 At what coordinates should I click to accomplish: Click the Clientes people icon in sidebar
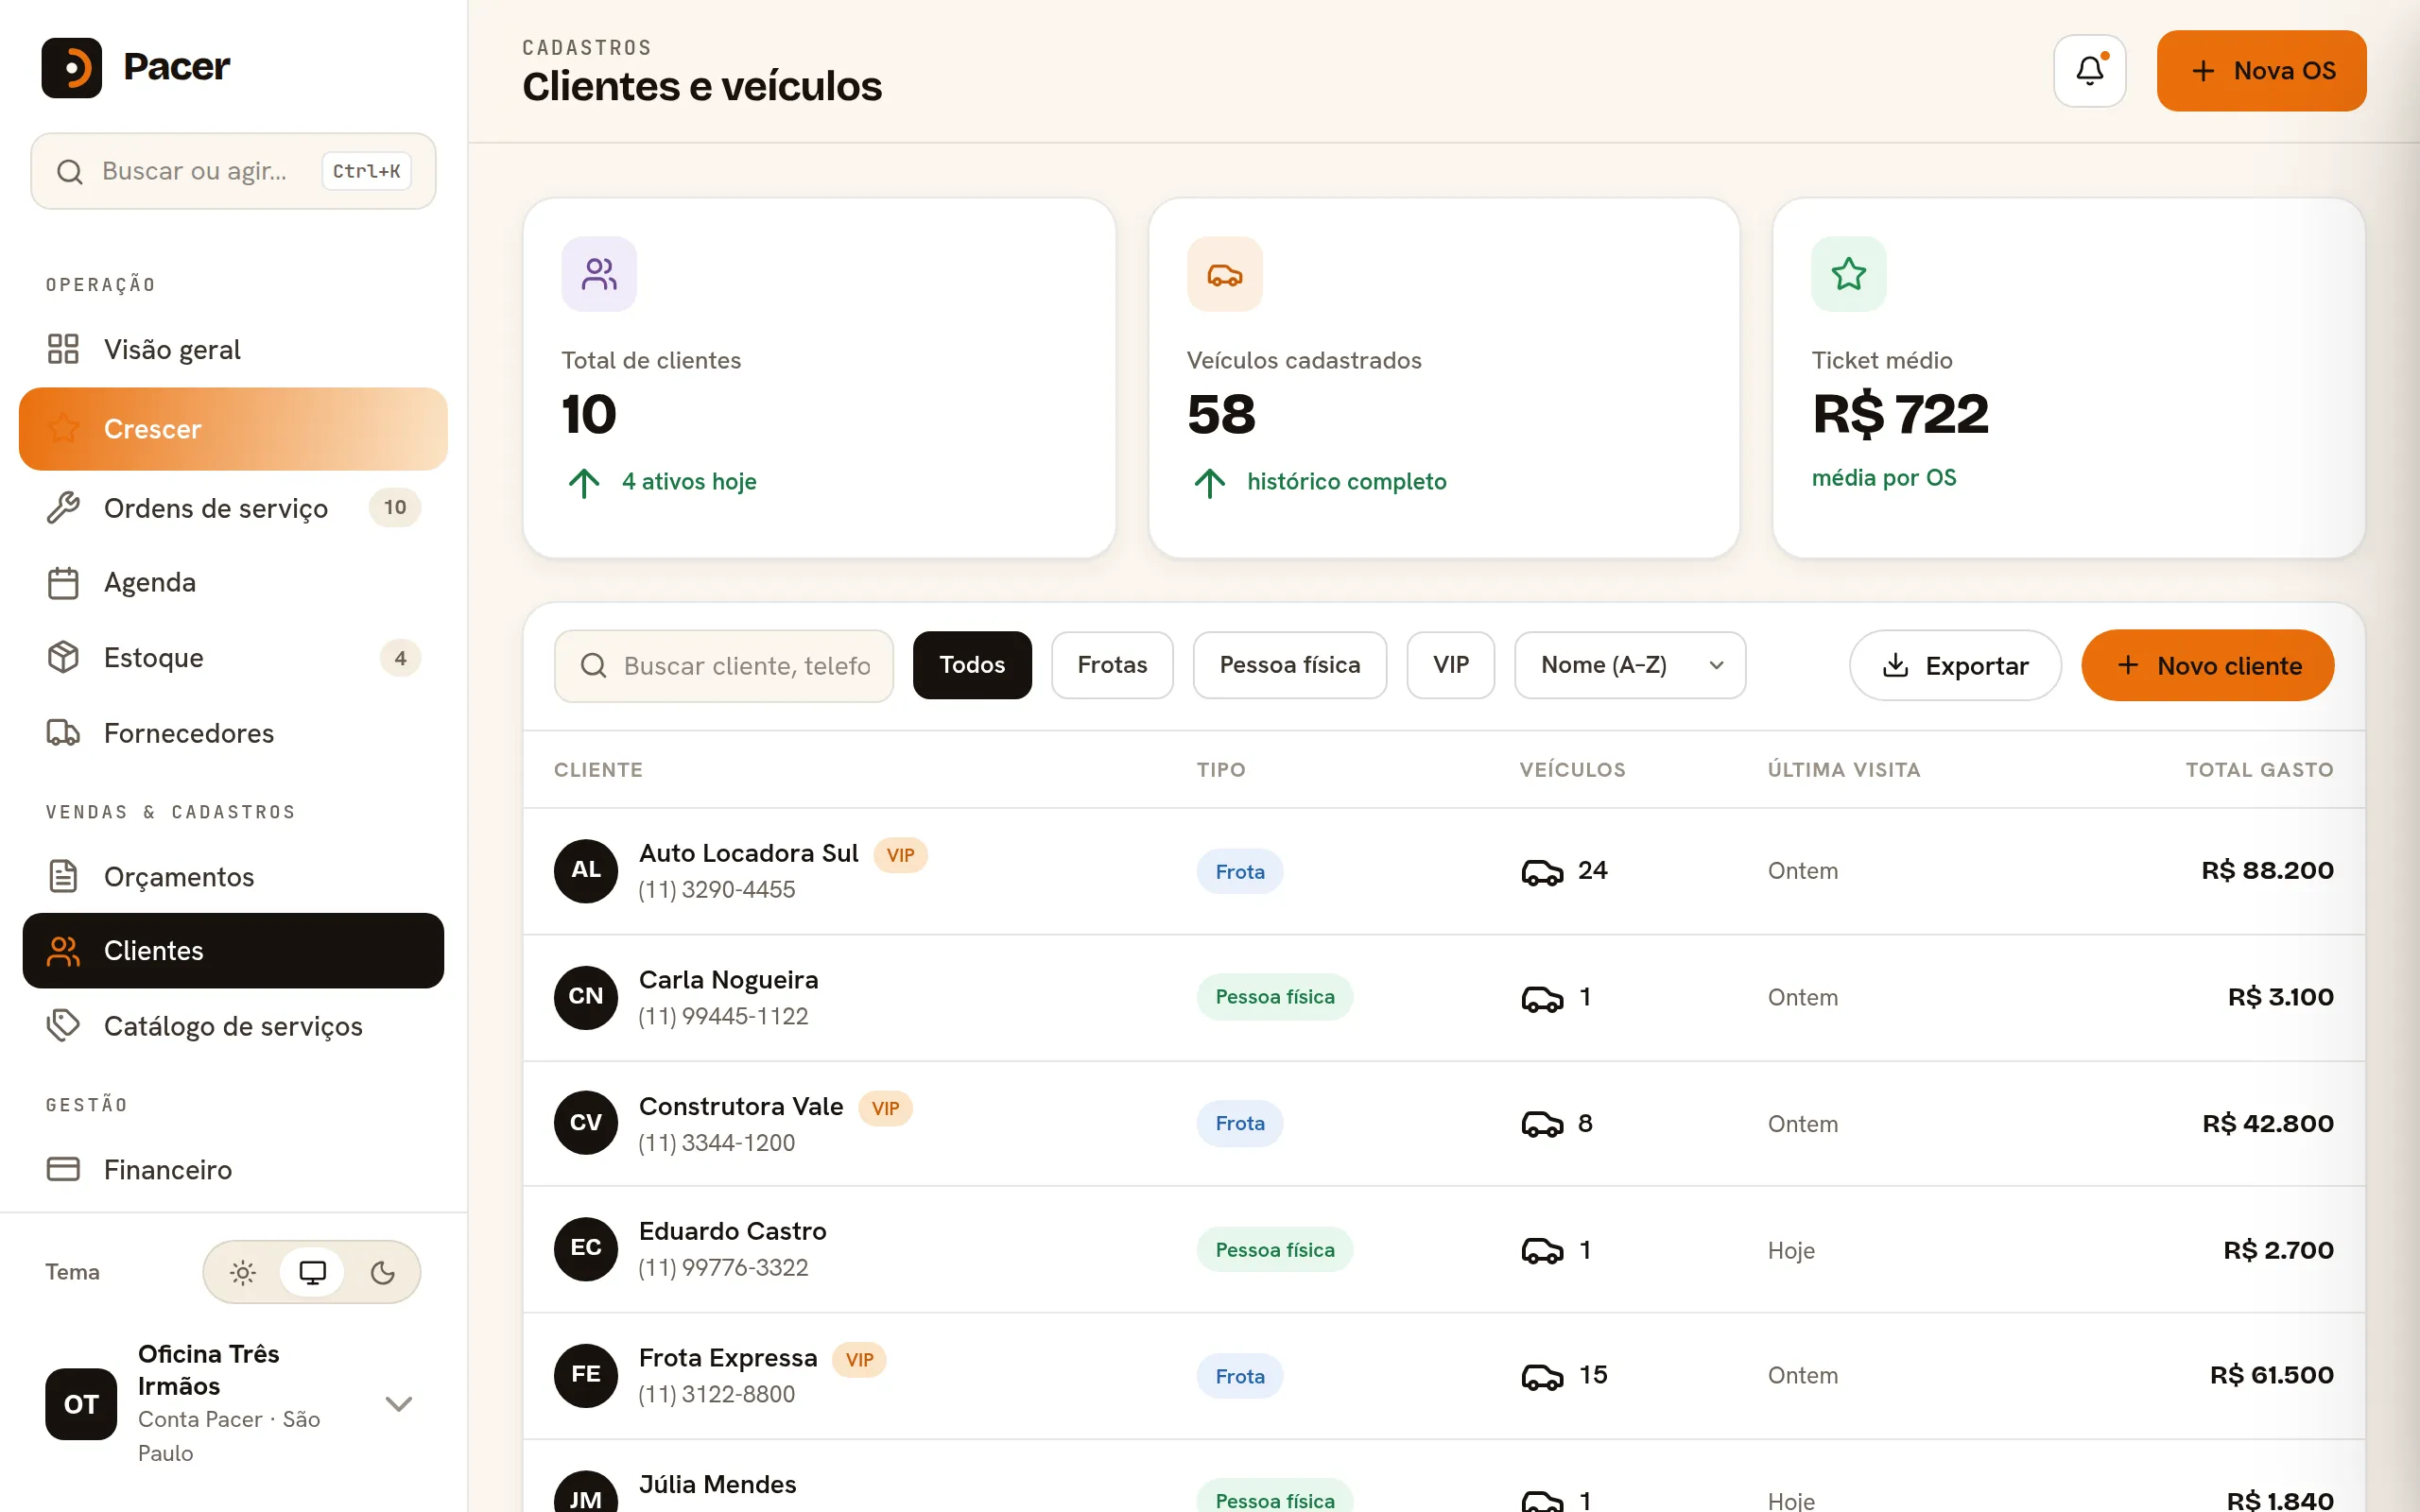63,950
